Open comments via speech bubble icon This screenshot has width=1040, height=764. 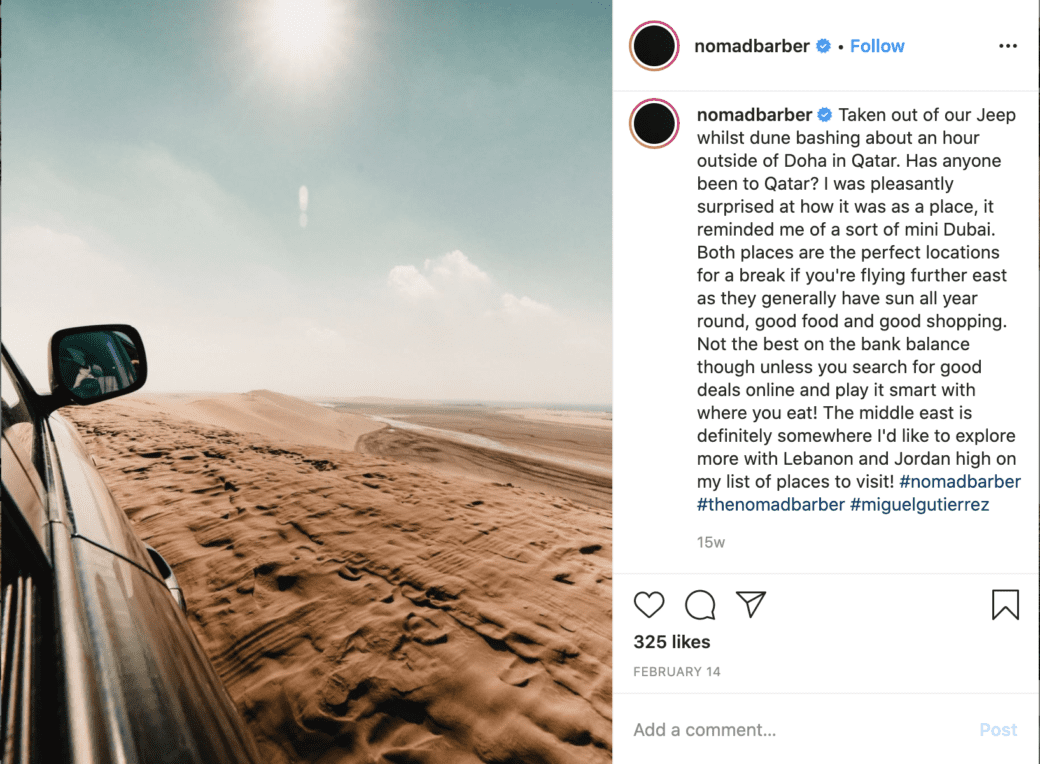(700, 604)
